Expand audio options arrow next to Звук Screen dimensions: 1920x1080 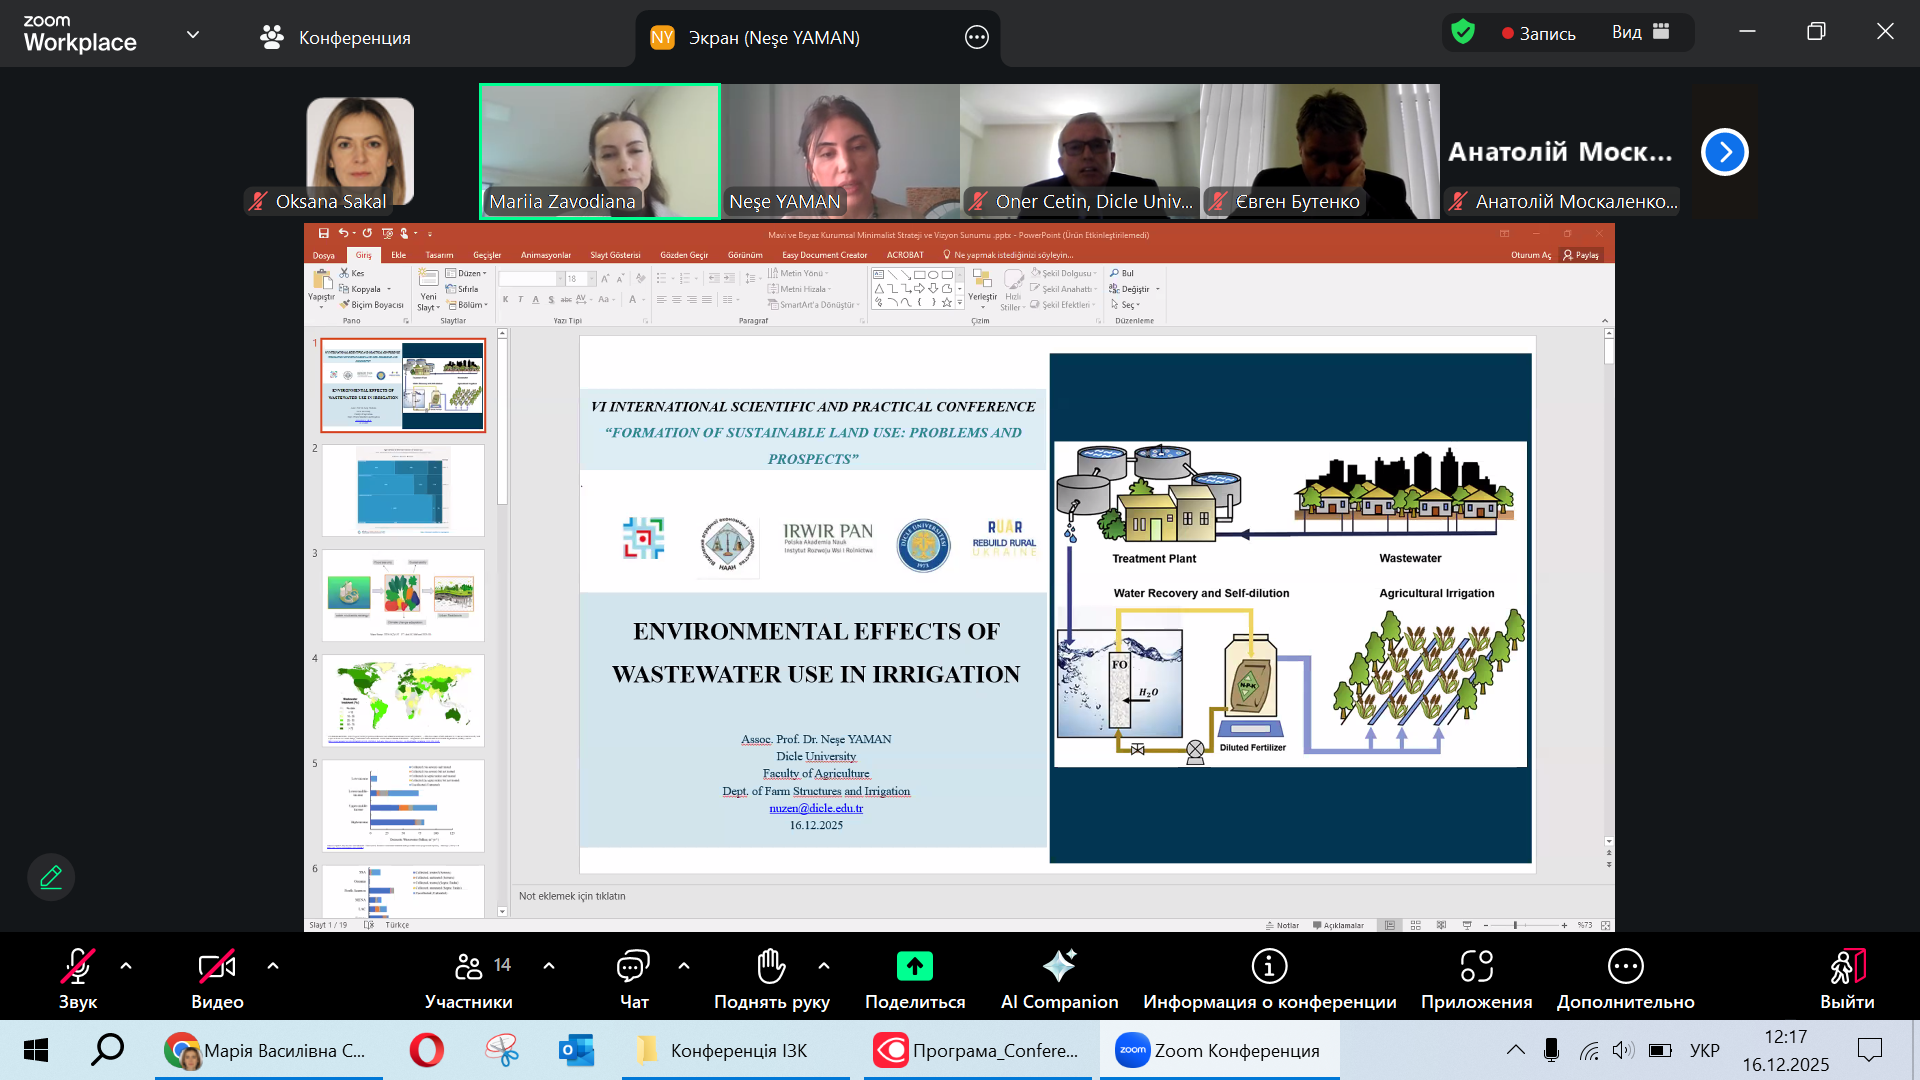coord(126,966)
